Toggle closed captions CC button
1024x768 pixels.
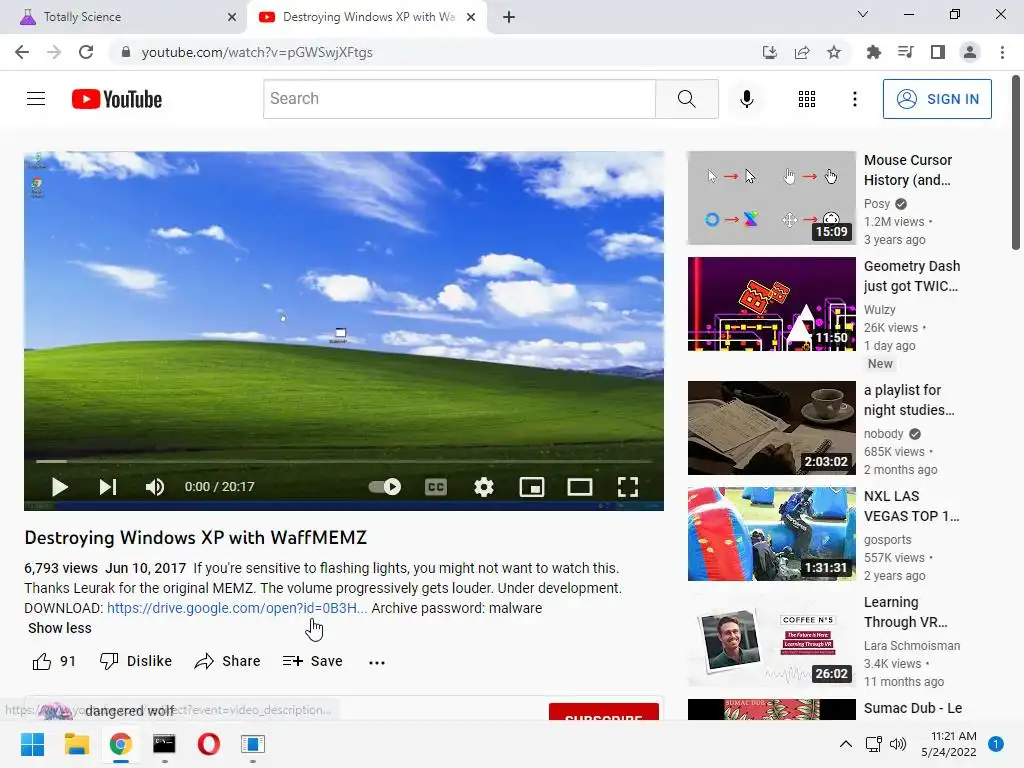coord(436,487)
